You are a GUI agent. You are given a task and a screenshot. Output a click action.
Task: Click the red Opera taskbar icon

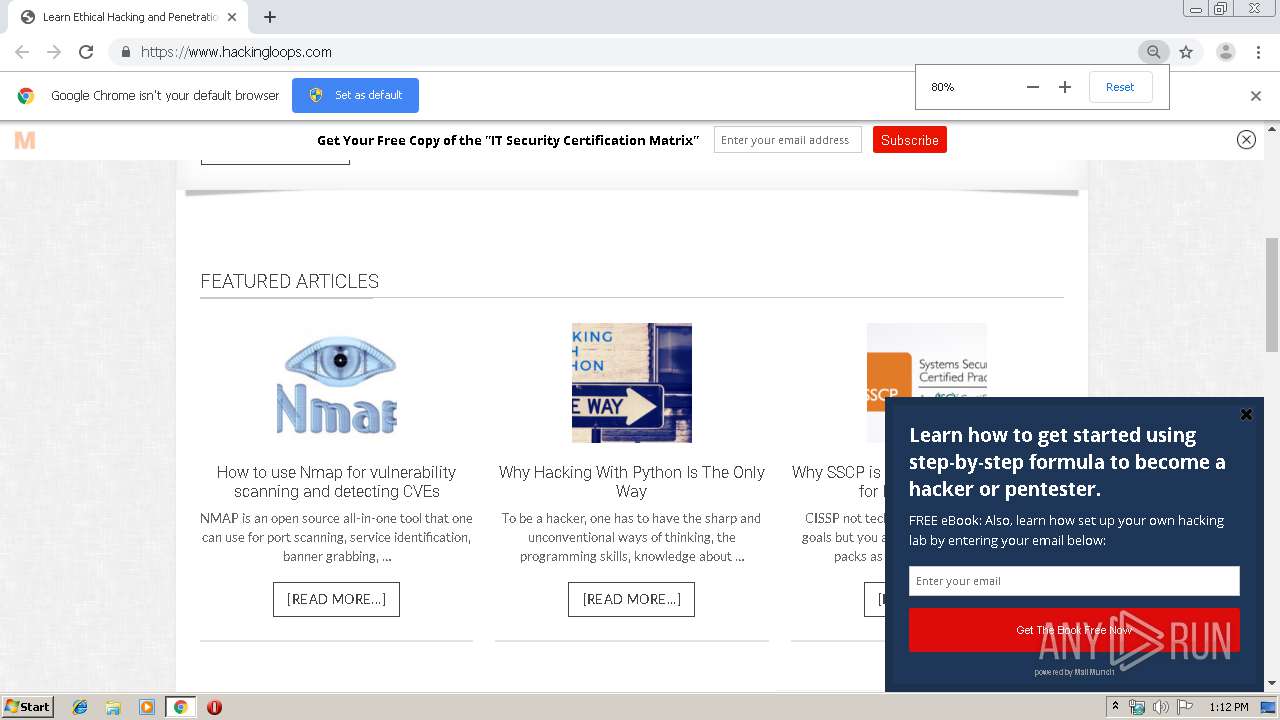coord(214,707)
